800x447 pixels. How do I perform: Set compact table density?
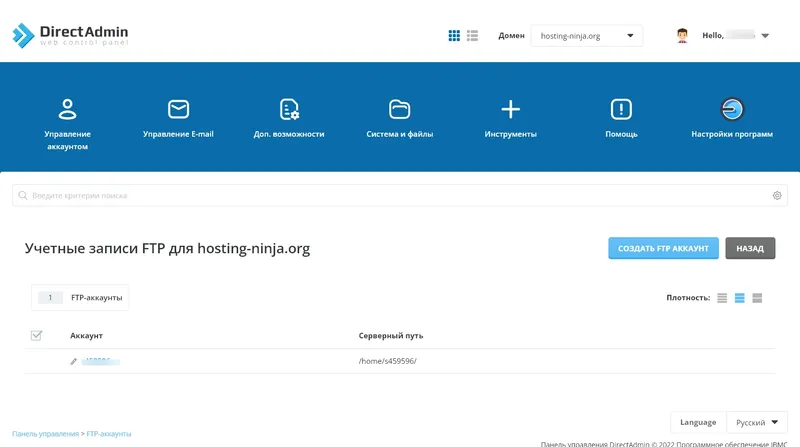721,298
